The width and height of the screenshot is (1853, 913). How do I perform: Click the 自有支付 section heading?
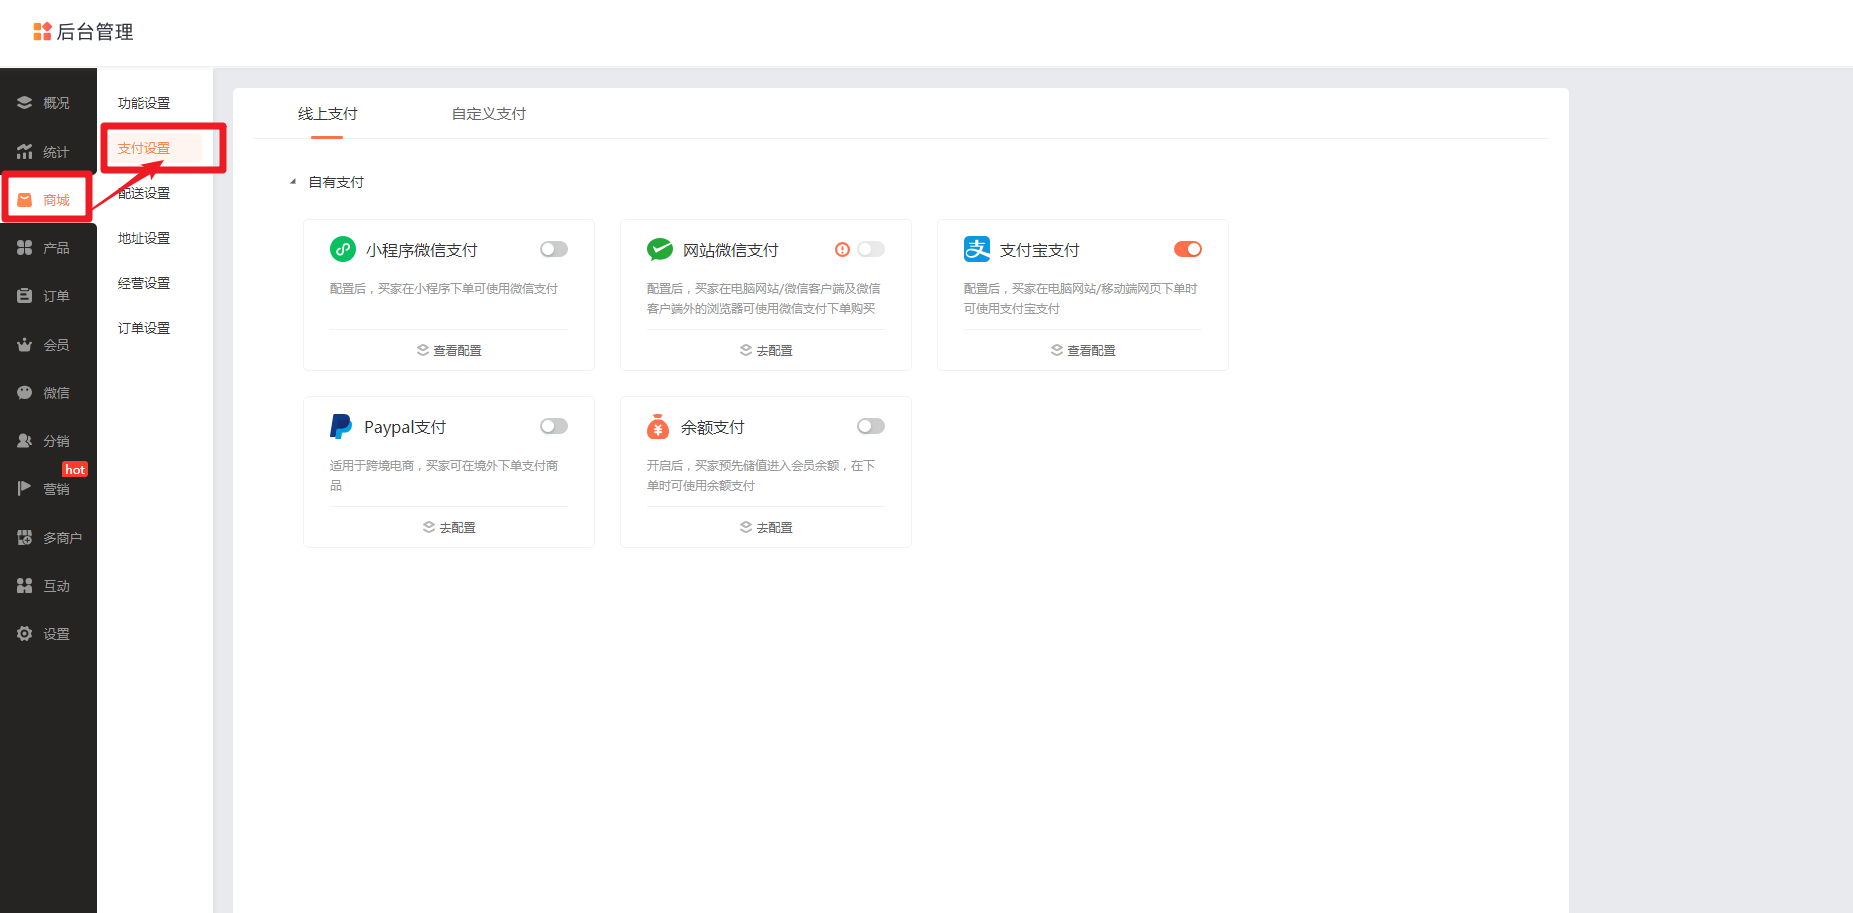point(336,182)
